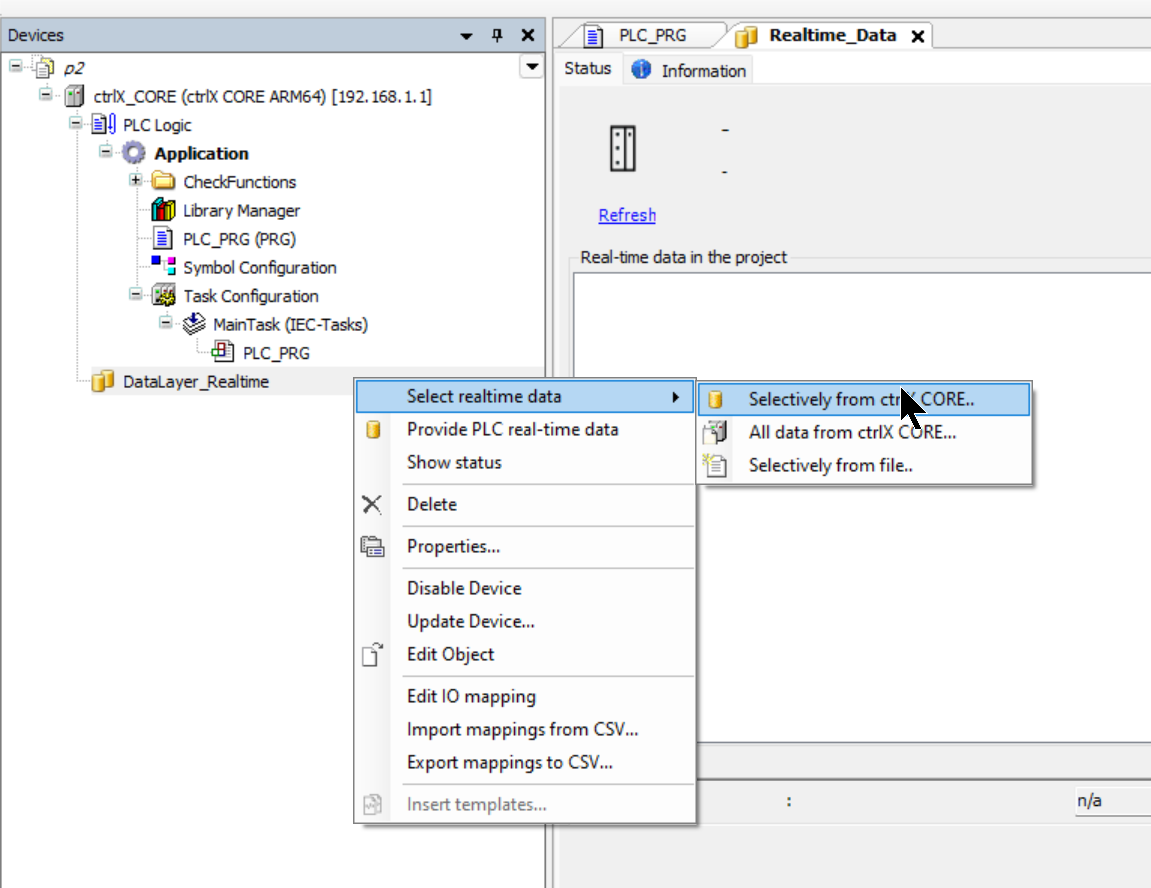Select the Library Manager tree item

click(242, 211)
